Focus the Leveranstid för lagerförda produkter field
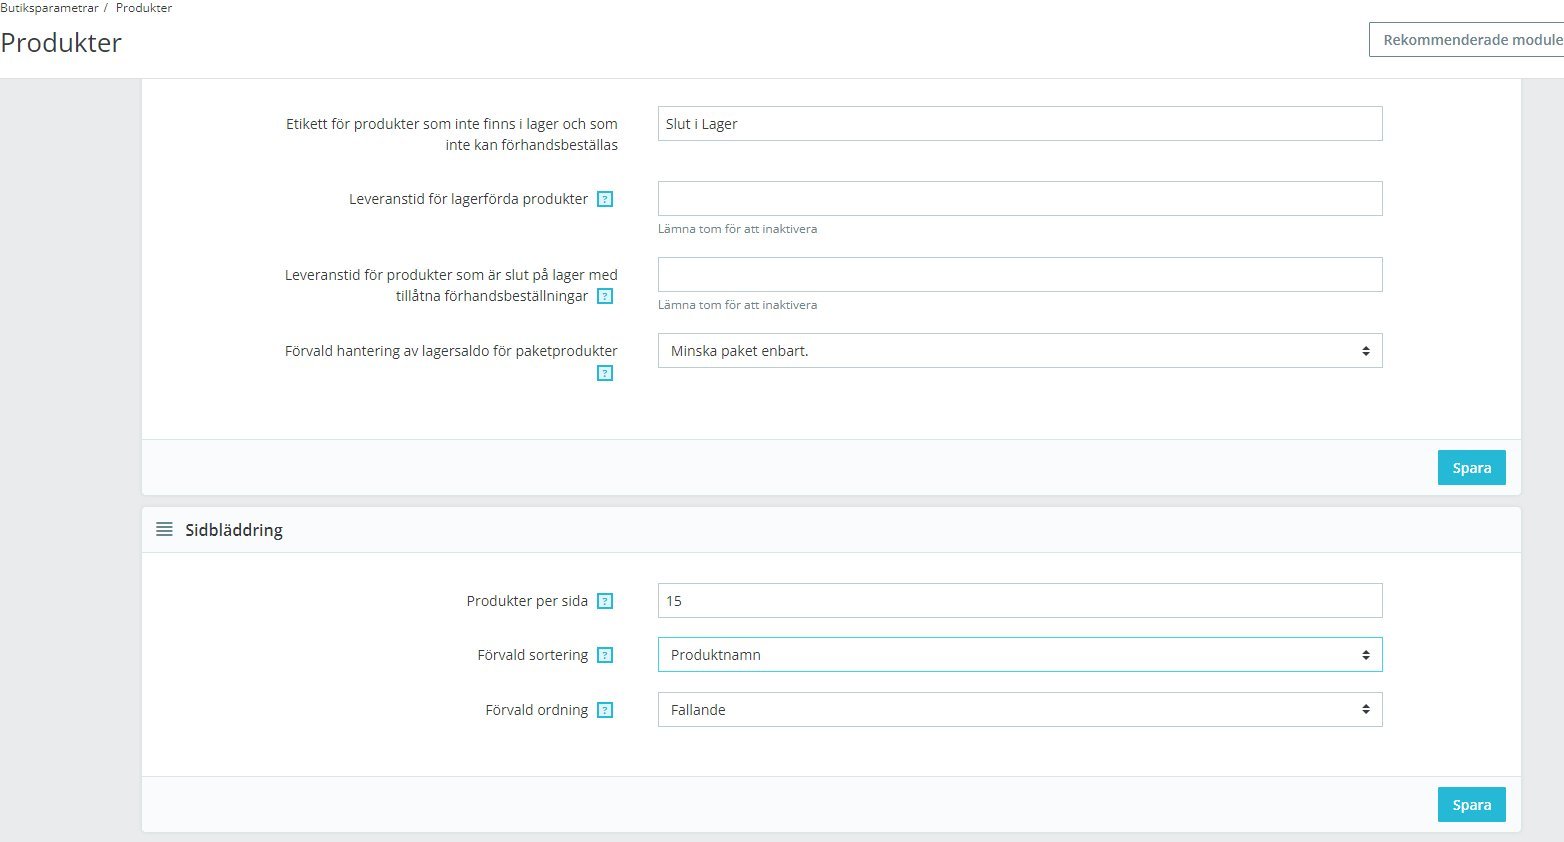 (1020, 199)
